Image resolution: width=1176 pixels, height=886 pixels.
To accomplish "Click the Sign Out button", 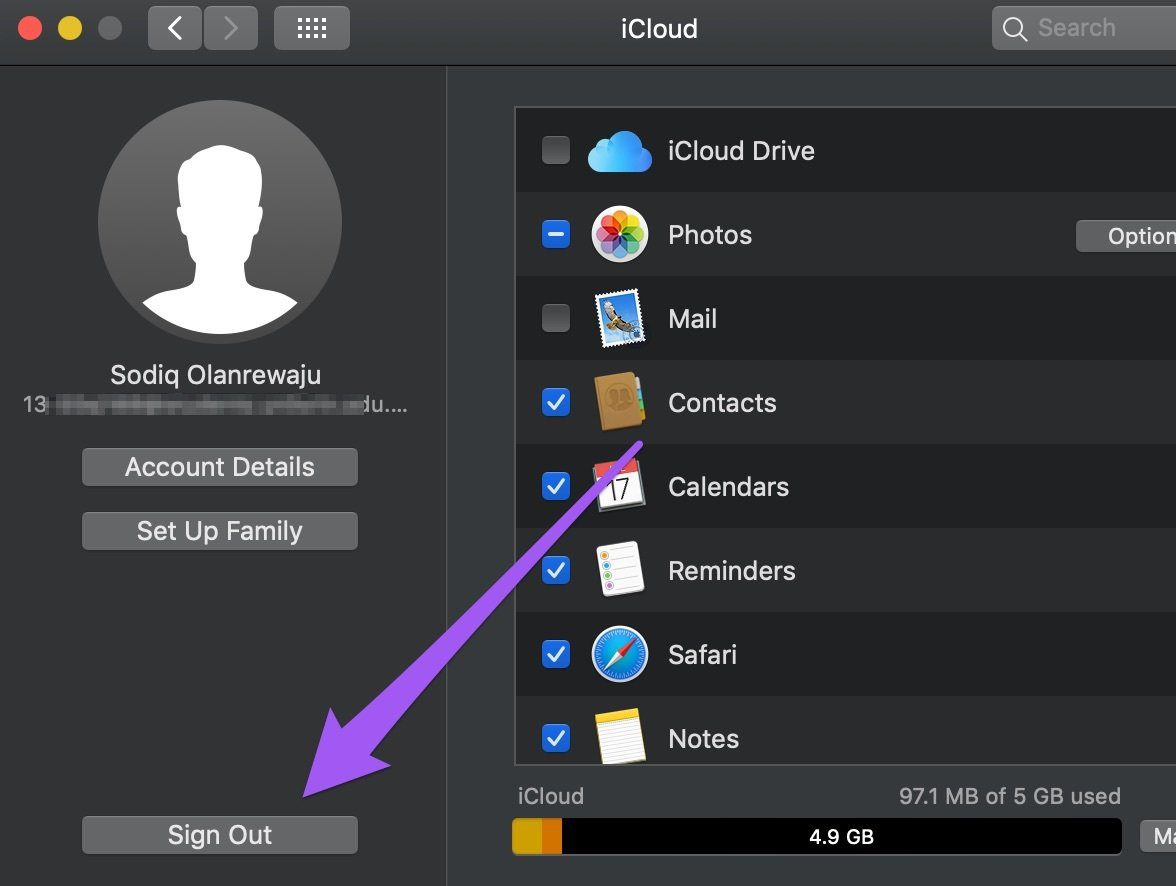I will tap(220, 835).
